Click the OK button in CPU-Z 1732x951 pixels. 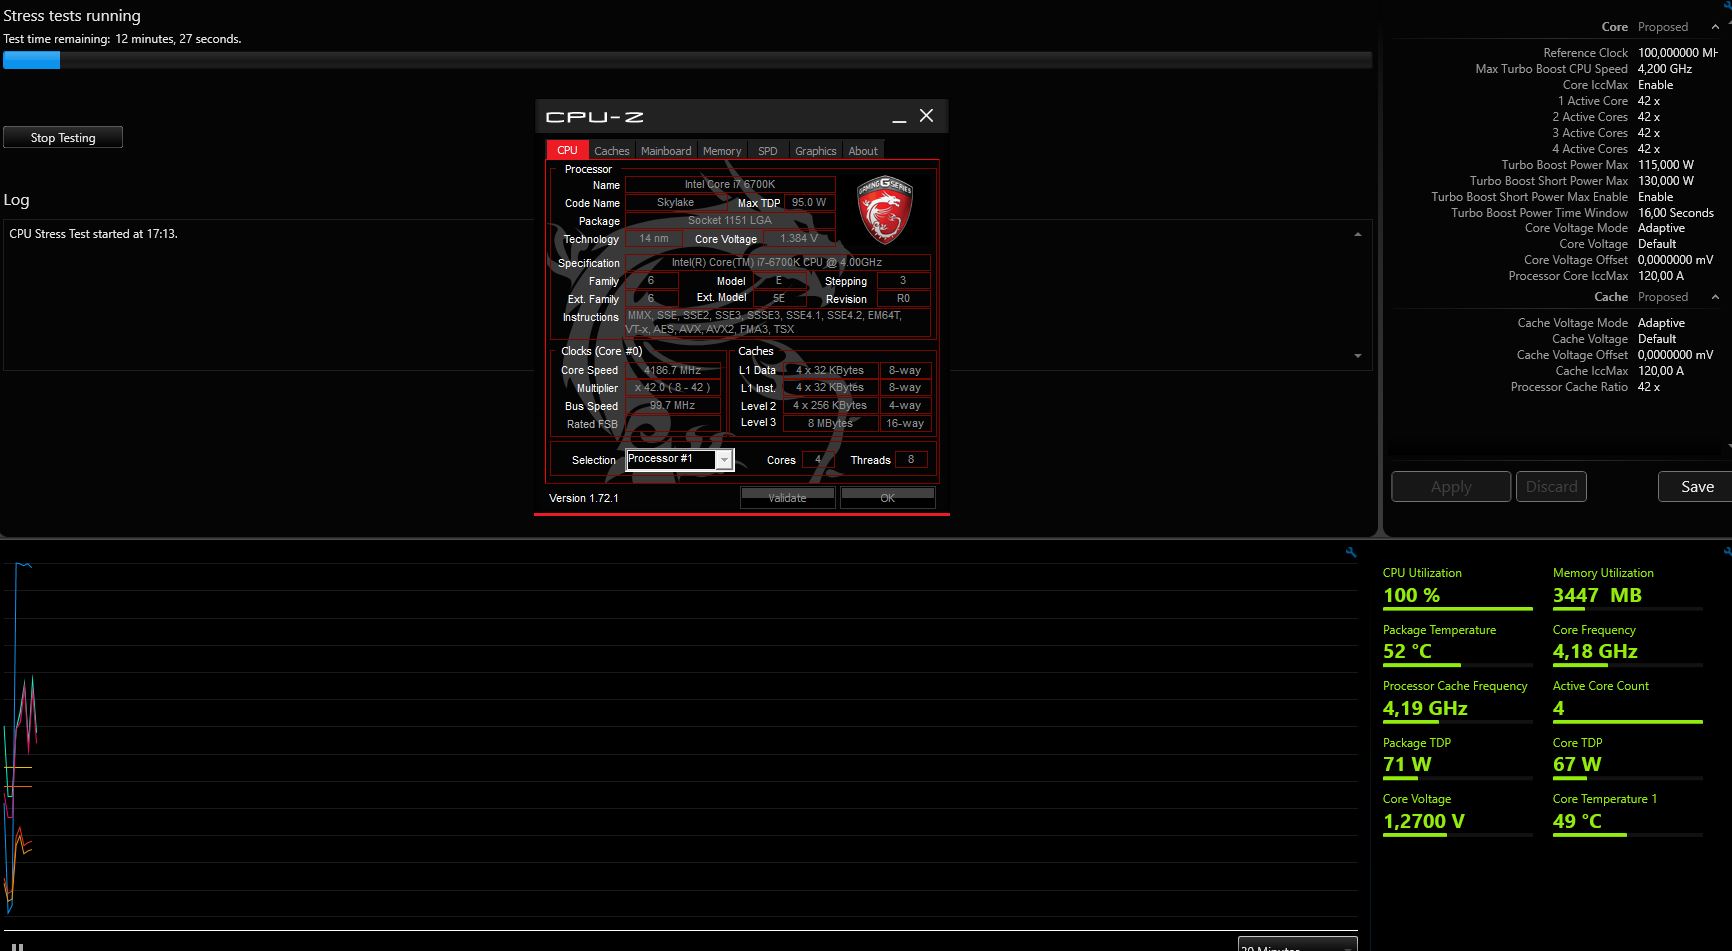887,497
